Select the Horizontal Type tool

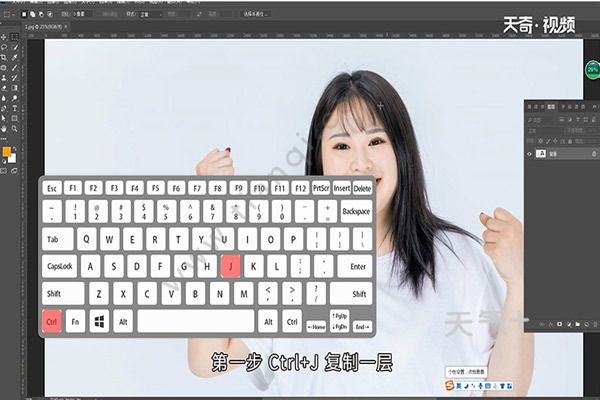[x=15, y=108]
